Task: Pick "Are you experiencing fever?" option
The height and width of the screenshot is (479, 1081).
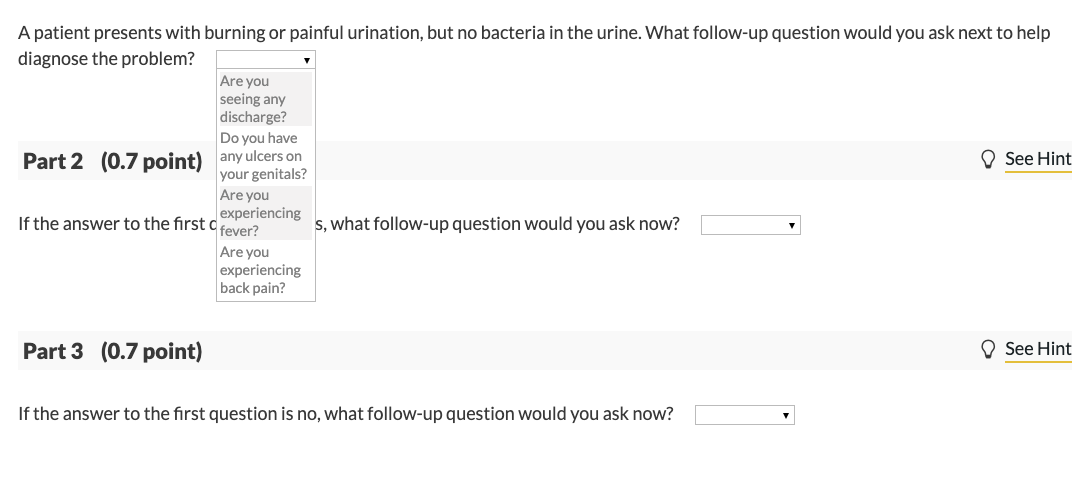Action: 265,212
